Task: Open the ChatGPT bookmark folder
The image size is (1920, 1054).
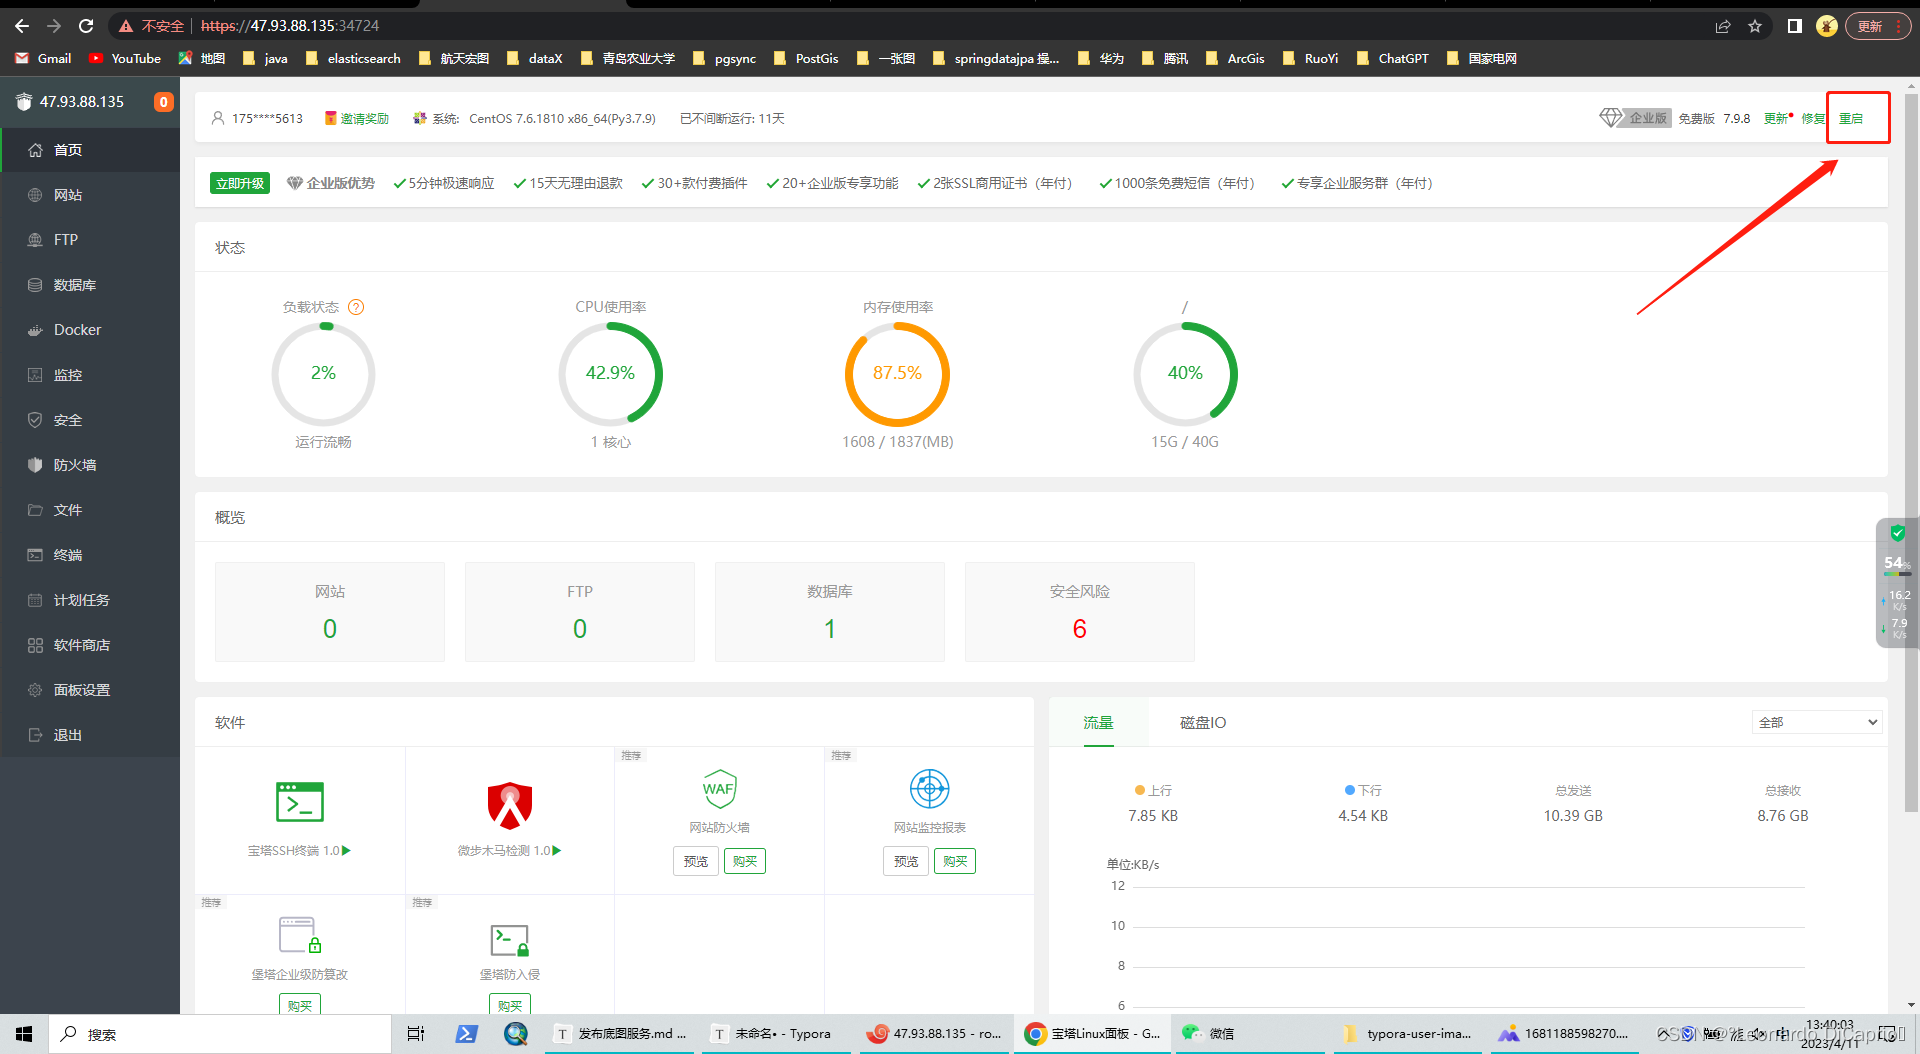Action: coord(1392,58)
